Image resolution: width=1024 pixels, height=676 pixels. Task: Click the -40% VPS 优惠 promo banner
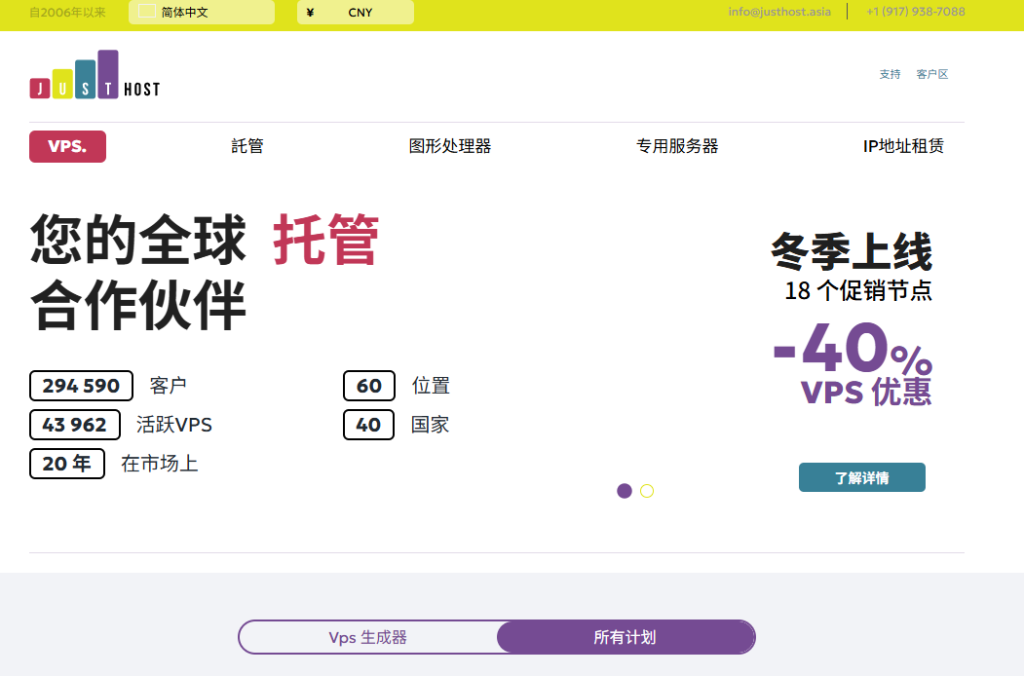(x=852, y=362)
